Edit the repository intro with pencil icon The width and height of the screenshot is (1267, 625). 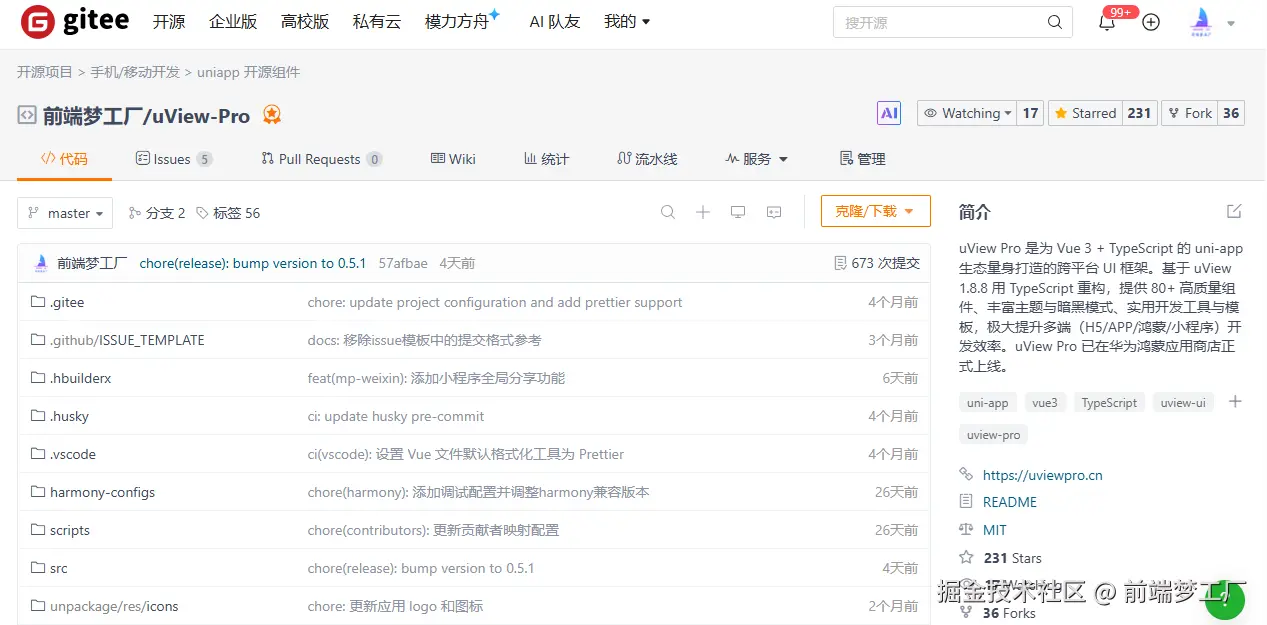1234,211
